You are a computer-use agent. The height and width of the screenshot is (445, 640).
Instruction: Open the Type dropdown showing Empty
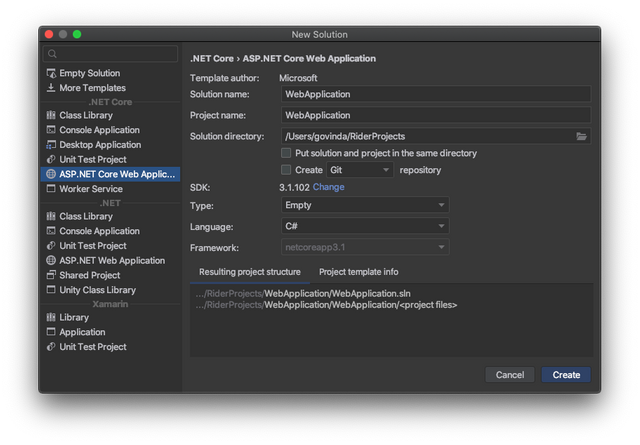tap(364, 205)
